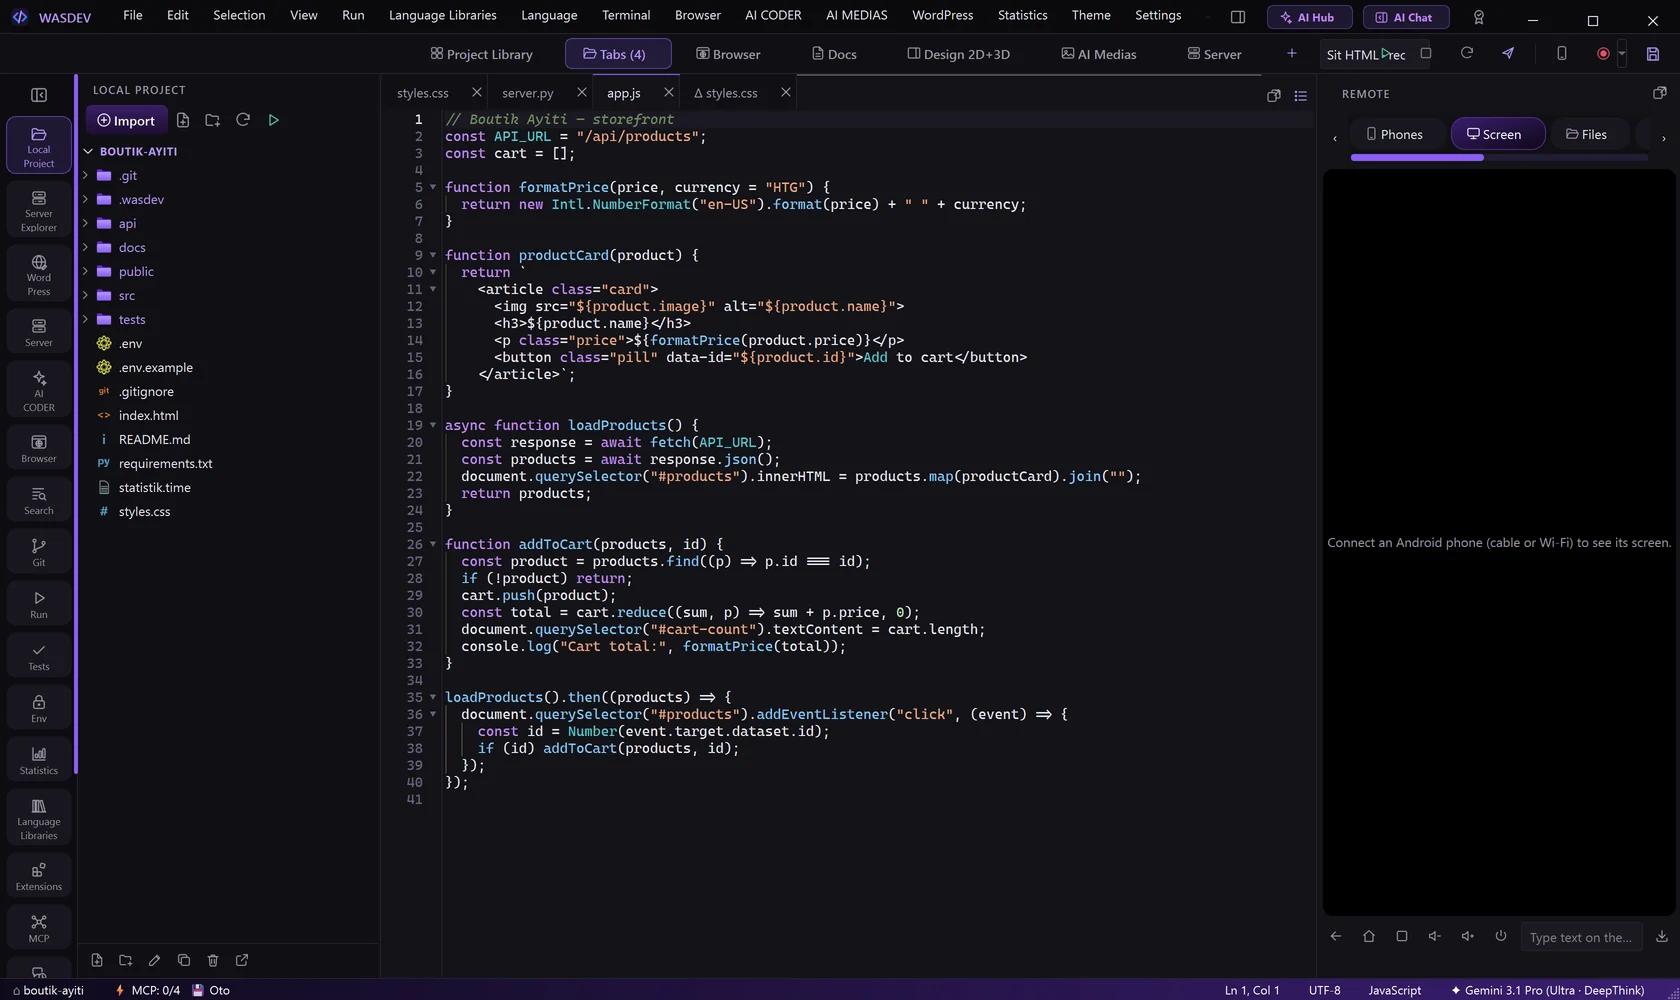Switch to the Phones tab in Remote panel
This screenshot has width=1680, height=1000.
(x=1394, y=134)
